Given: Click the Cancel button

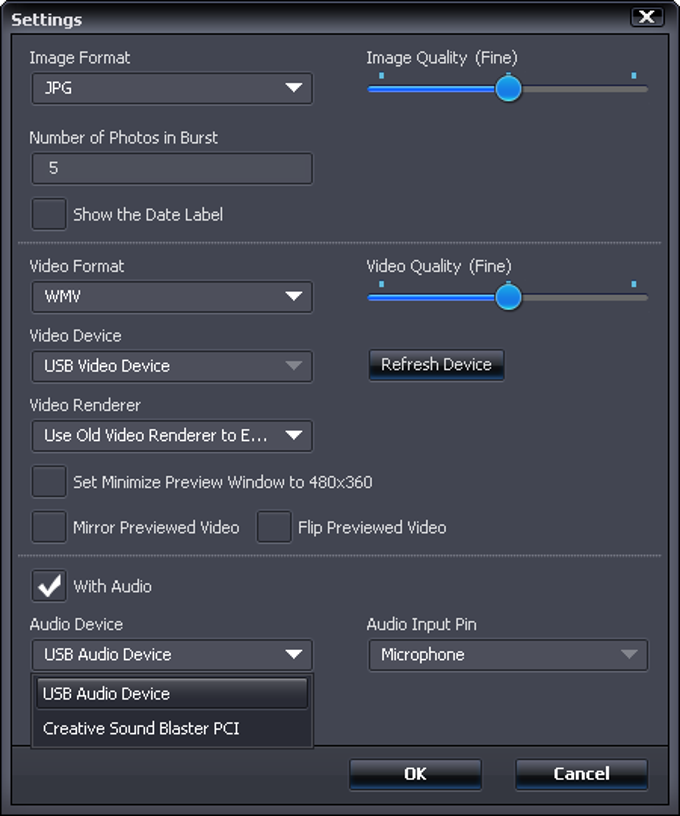Looking at the screenshot, I should (x=581, y=773).
